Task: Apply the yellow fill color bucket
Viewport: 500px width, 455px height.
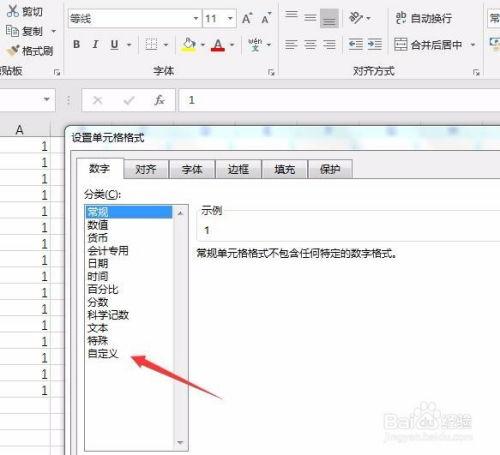Action: point(189,45)
